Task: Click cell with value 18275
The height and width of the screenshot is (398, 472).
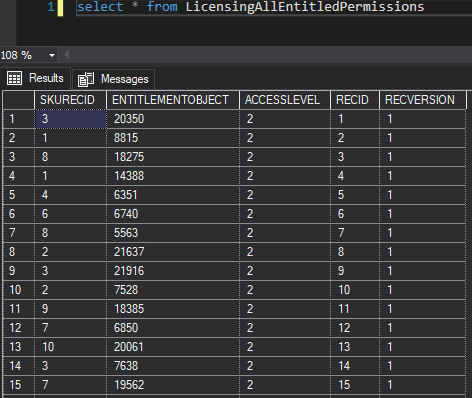Action: point(173,157)
